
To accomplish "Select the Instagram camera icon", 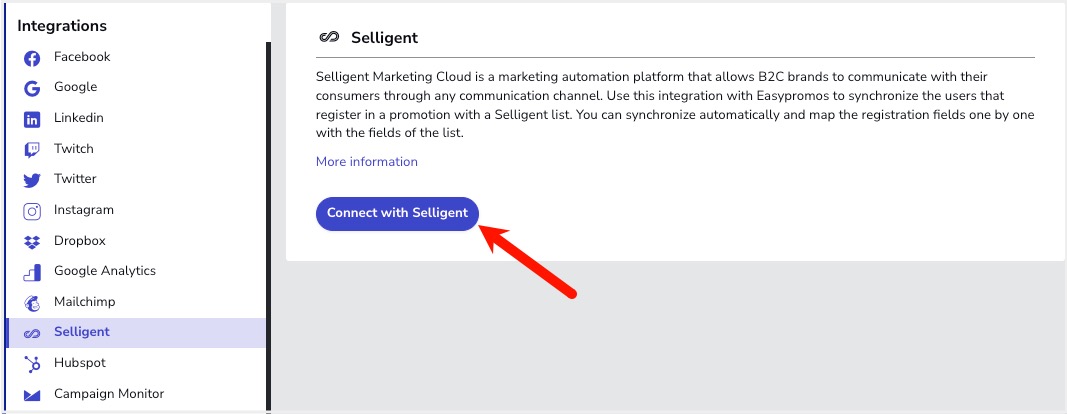I will coord(32,211).
